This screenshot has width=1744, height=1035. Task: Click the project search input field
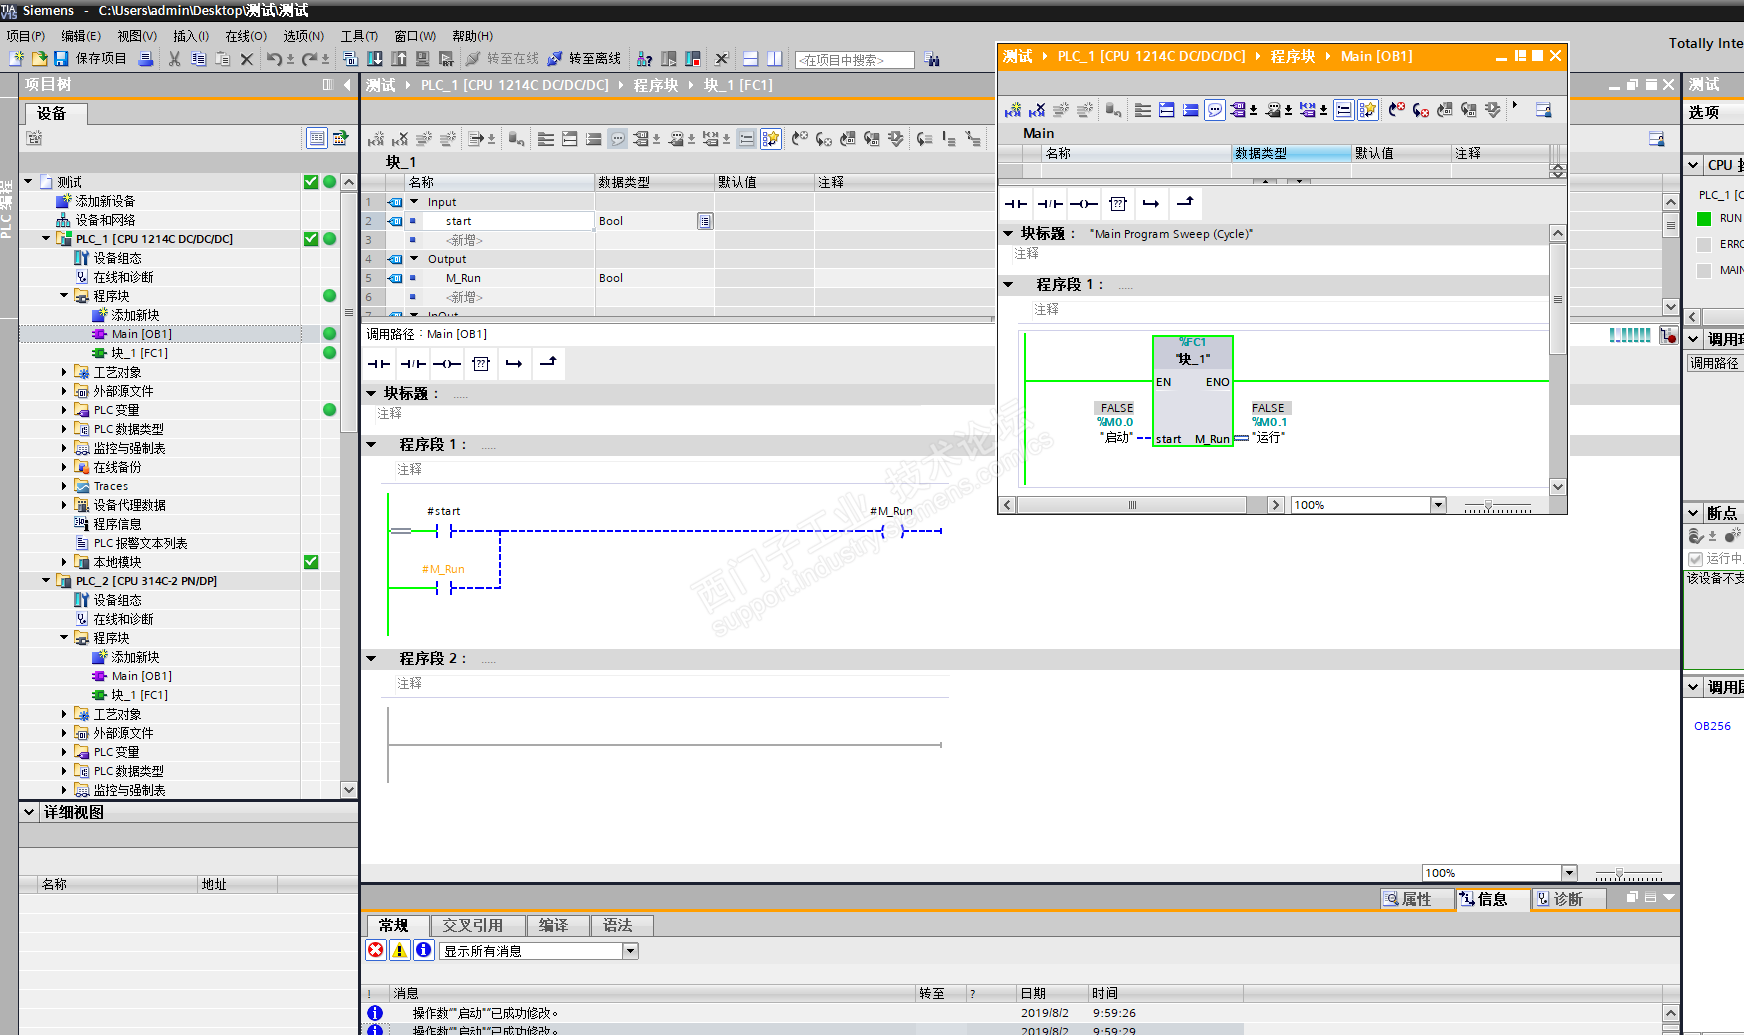[854, 60]
